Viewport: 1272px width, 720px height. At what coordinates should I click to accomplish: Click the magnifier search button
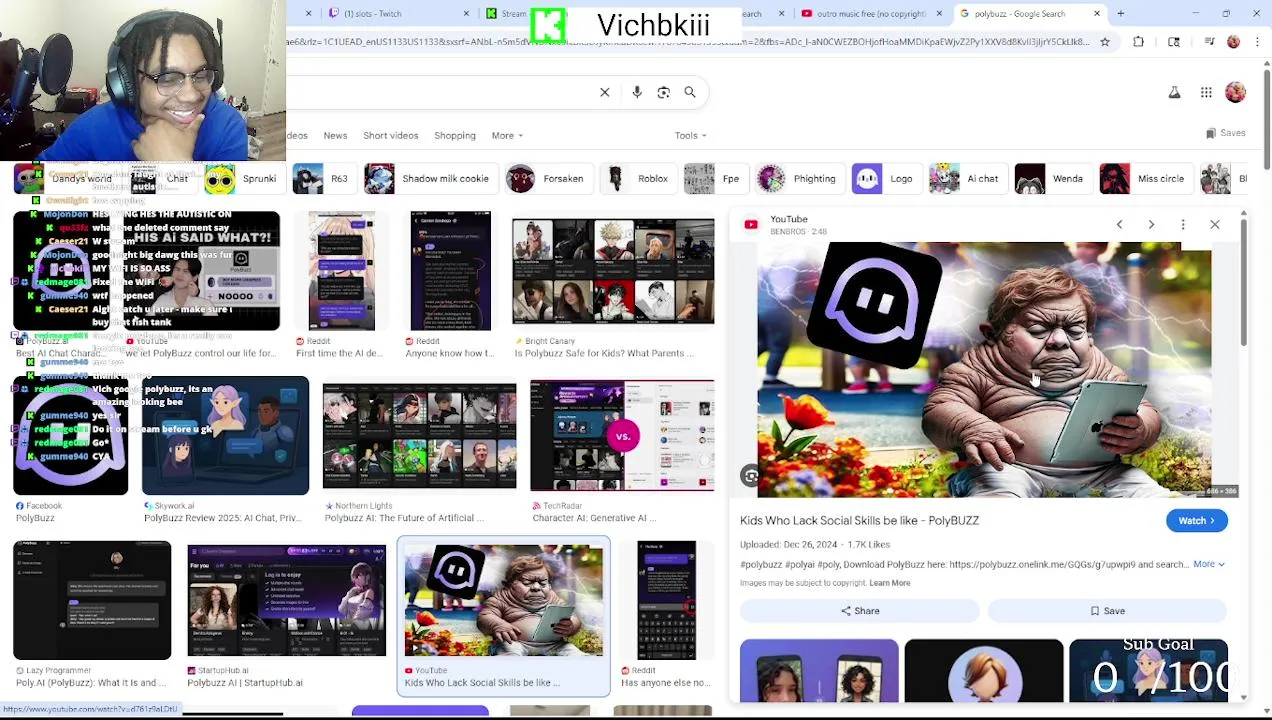pos(690,92)
